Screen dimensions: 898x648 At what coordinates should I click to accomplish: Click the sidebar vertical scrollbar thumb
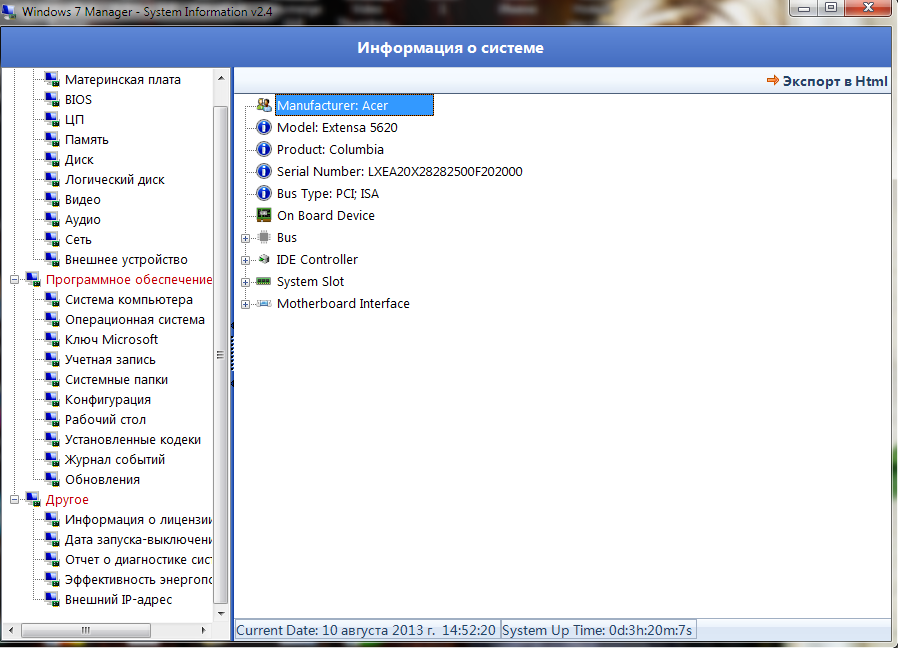click(x=220, y=355)
